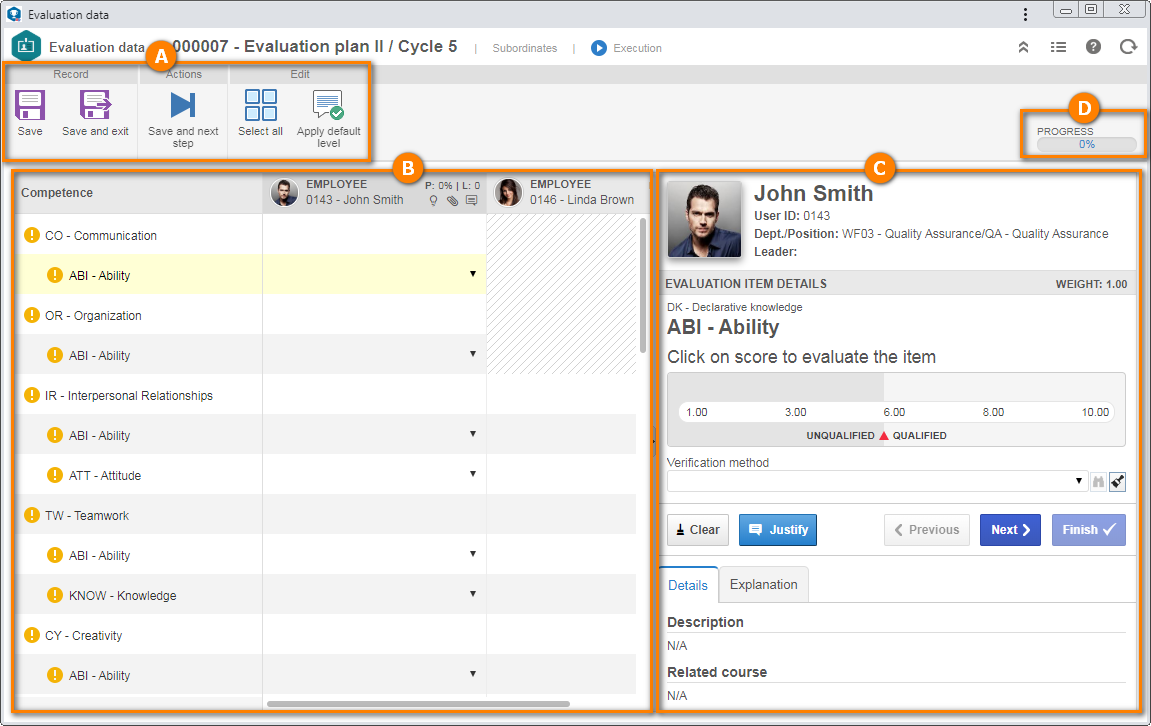Viewport: 1151px width, 726px height.
Task: Click the Clear button
Action: click(x=698, y=530)
